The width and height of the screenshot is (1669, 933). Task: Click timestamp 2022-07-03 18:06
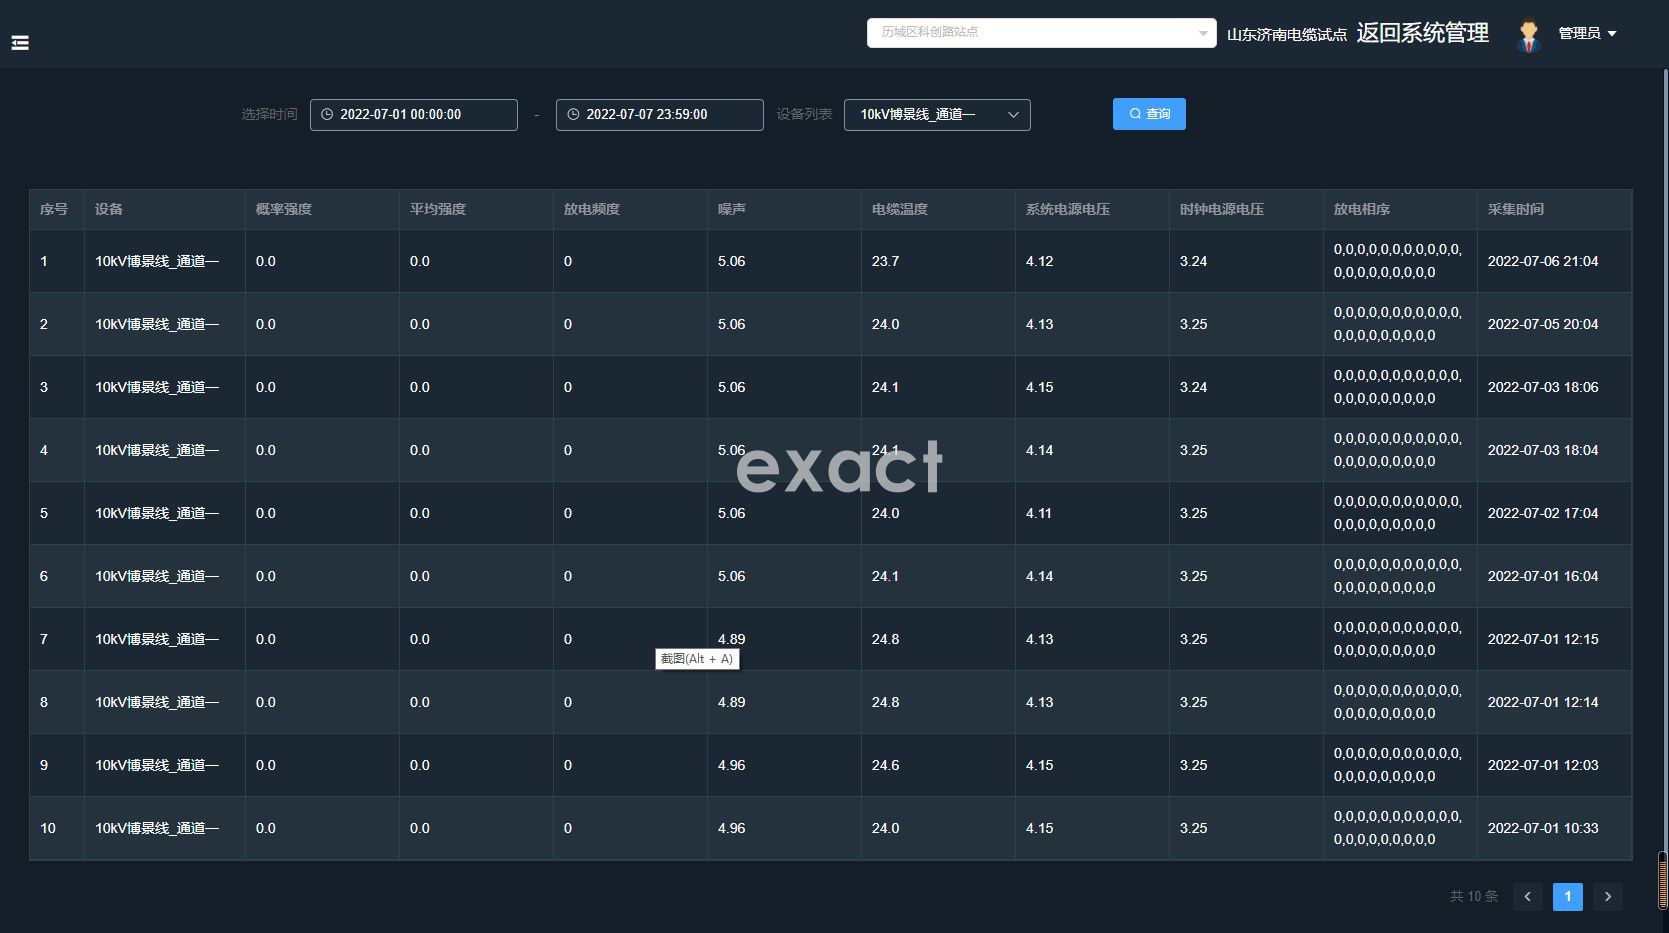(x=1543, y=388)
